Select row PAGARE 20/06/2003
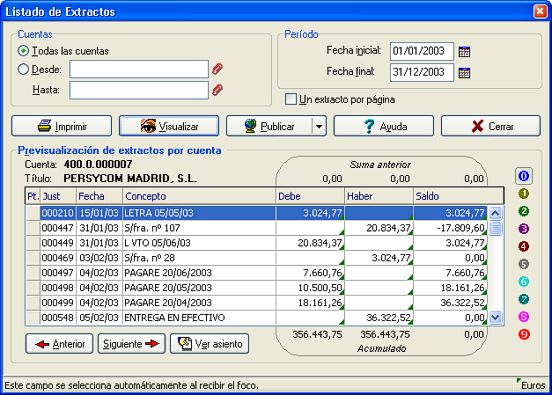This screenshot has width=552, height=395. 257,273
